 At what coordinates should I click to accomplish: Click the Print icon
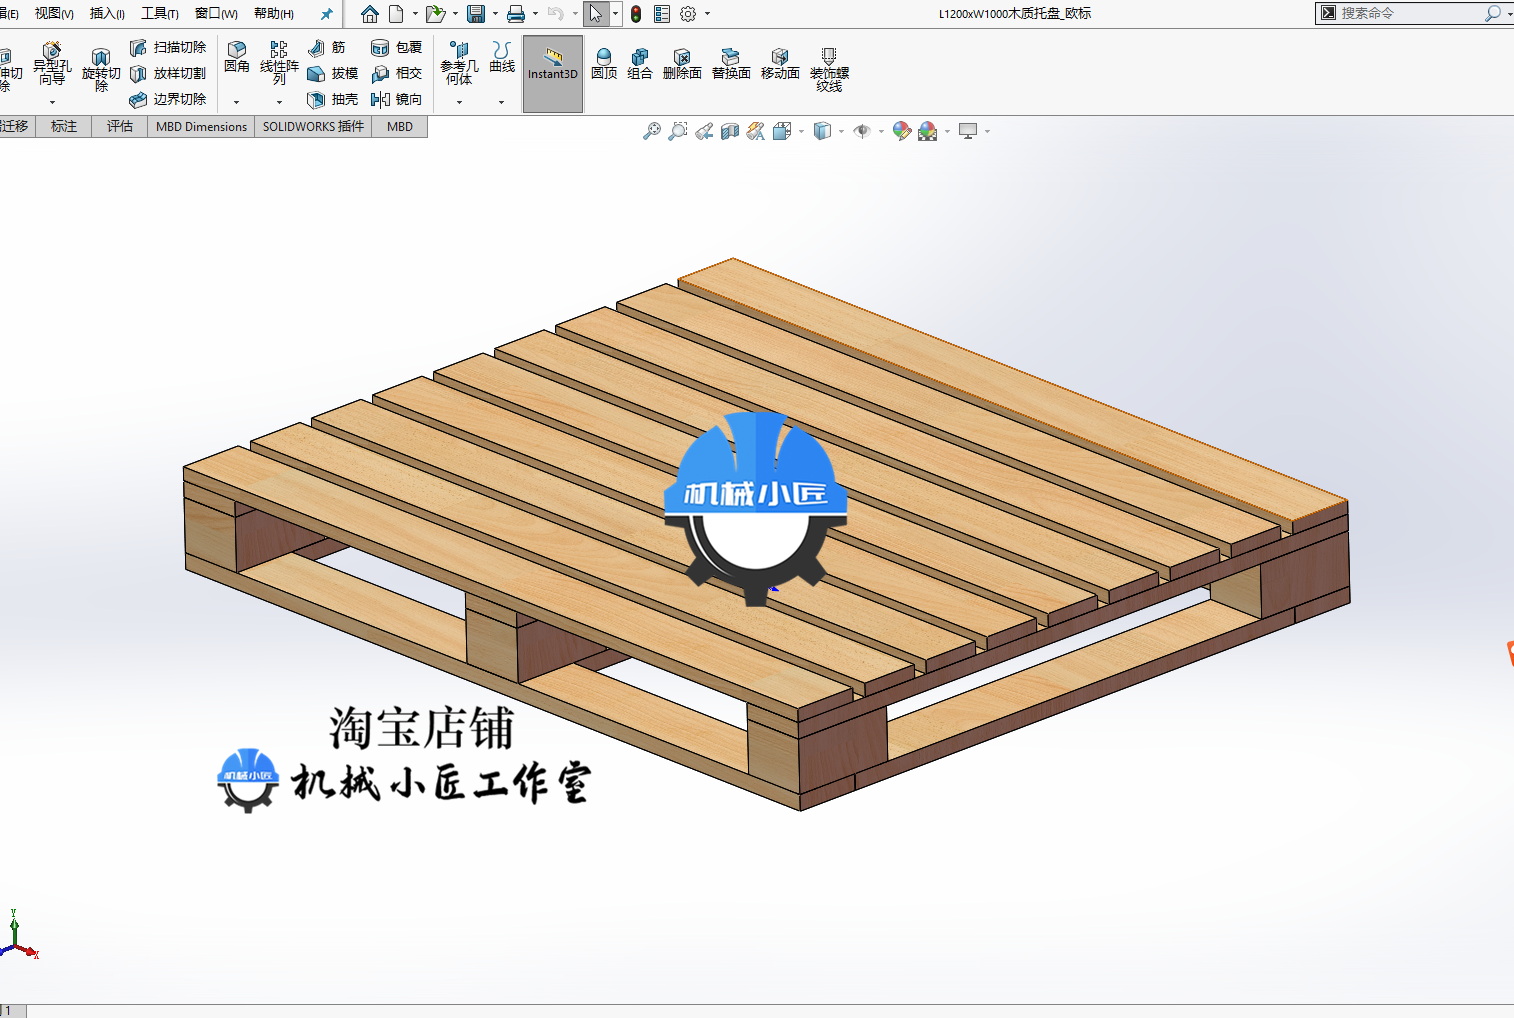pyautogui.click(x=516, y=14)
